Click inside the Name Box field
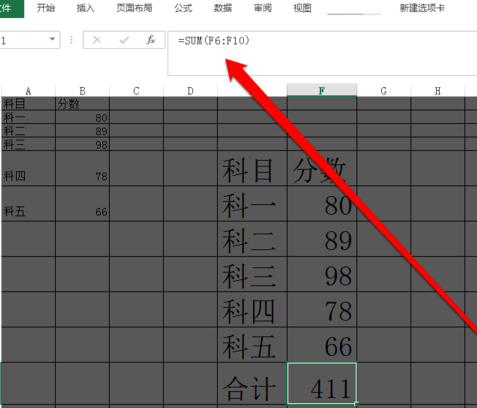 [23, 40]
